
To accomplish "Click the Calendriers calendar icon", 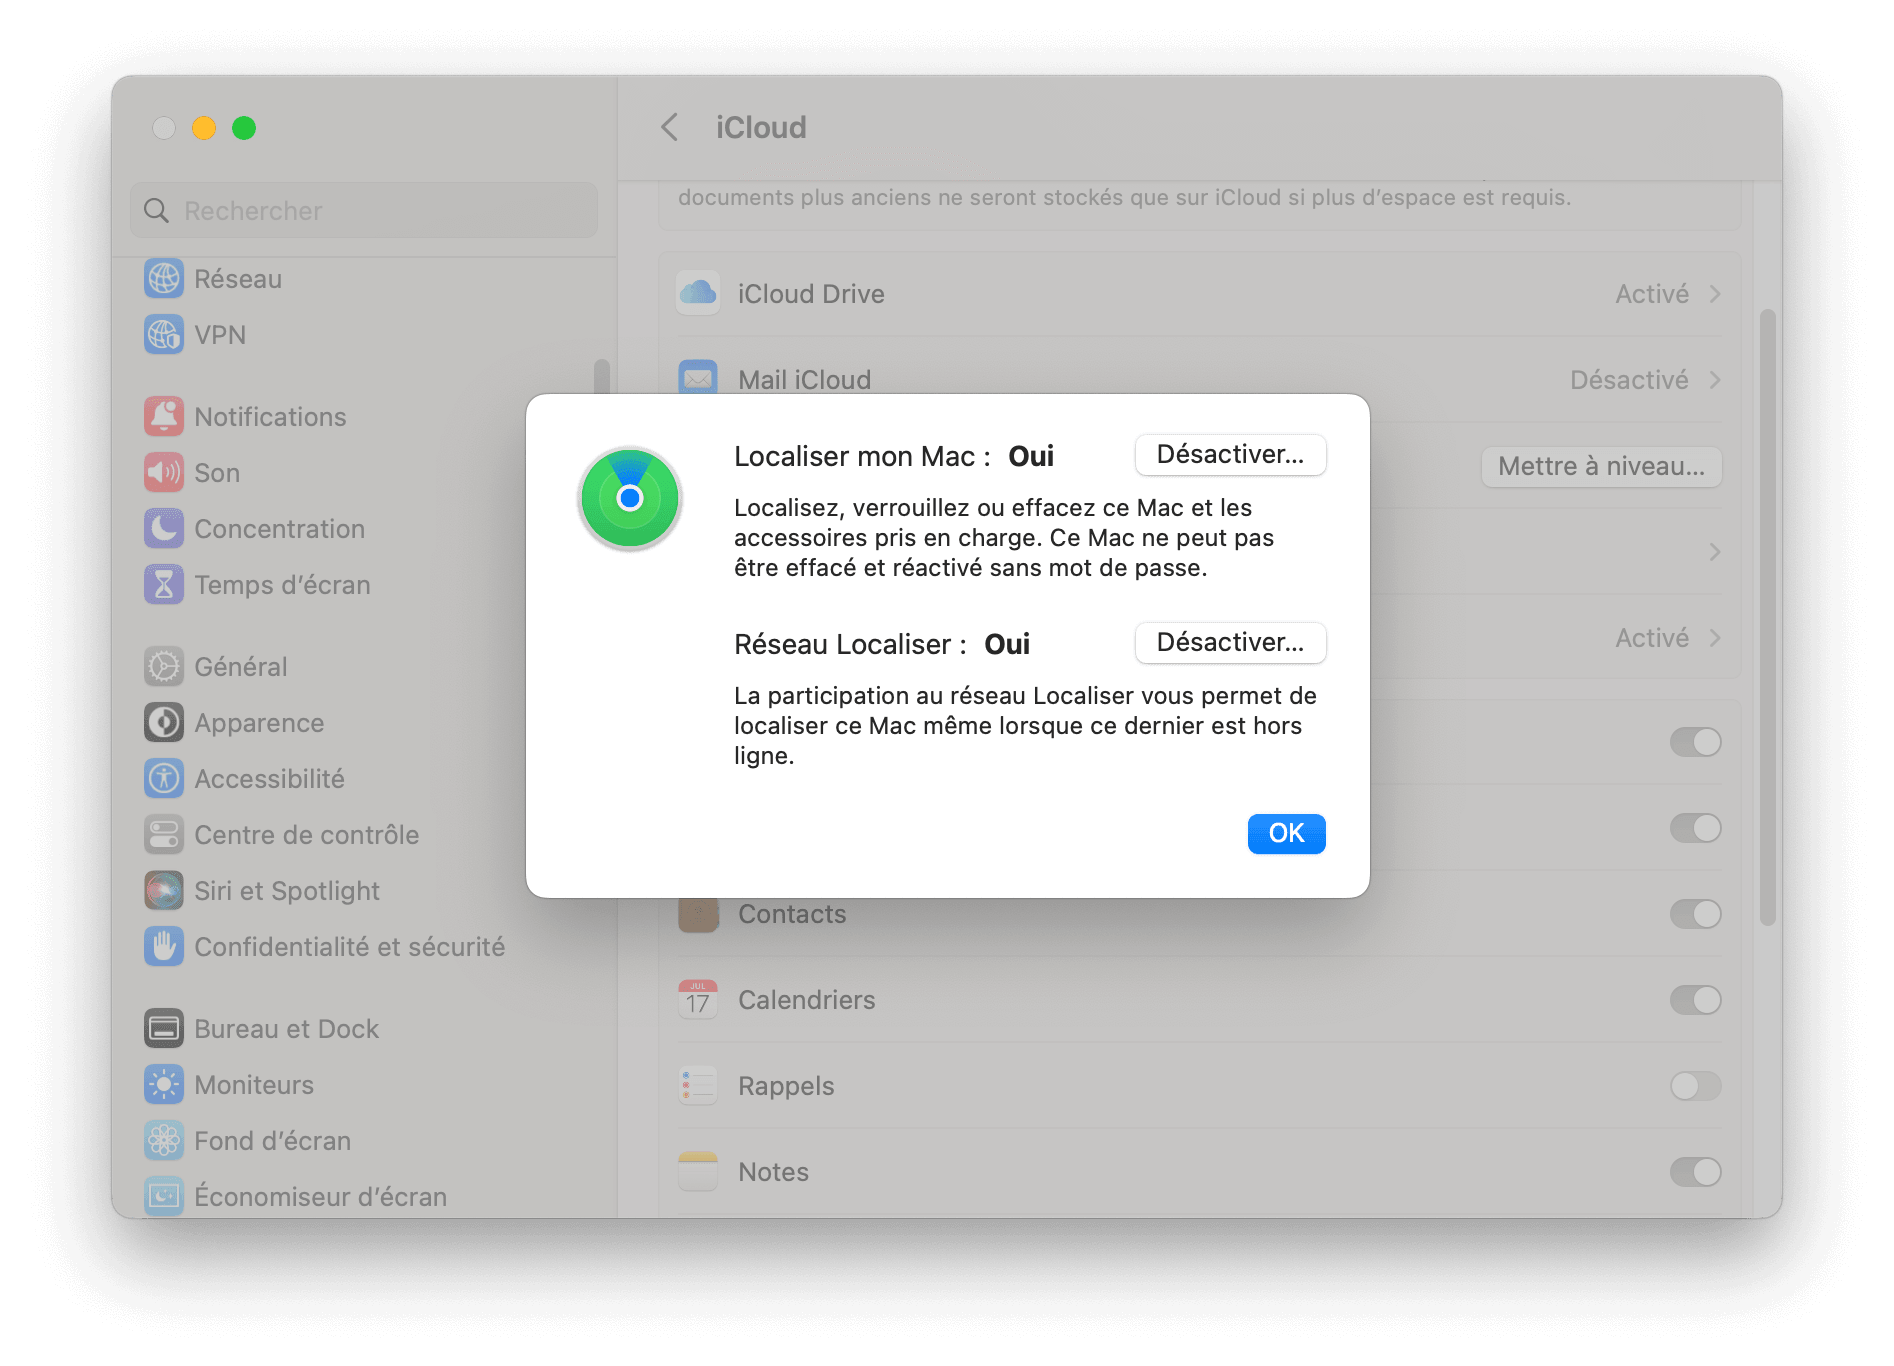I will point(698,999).
